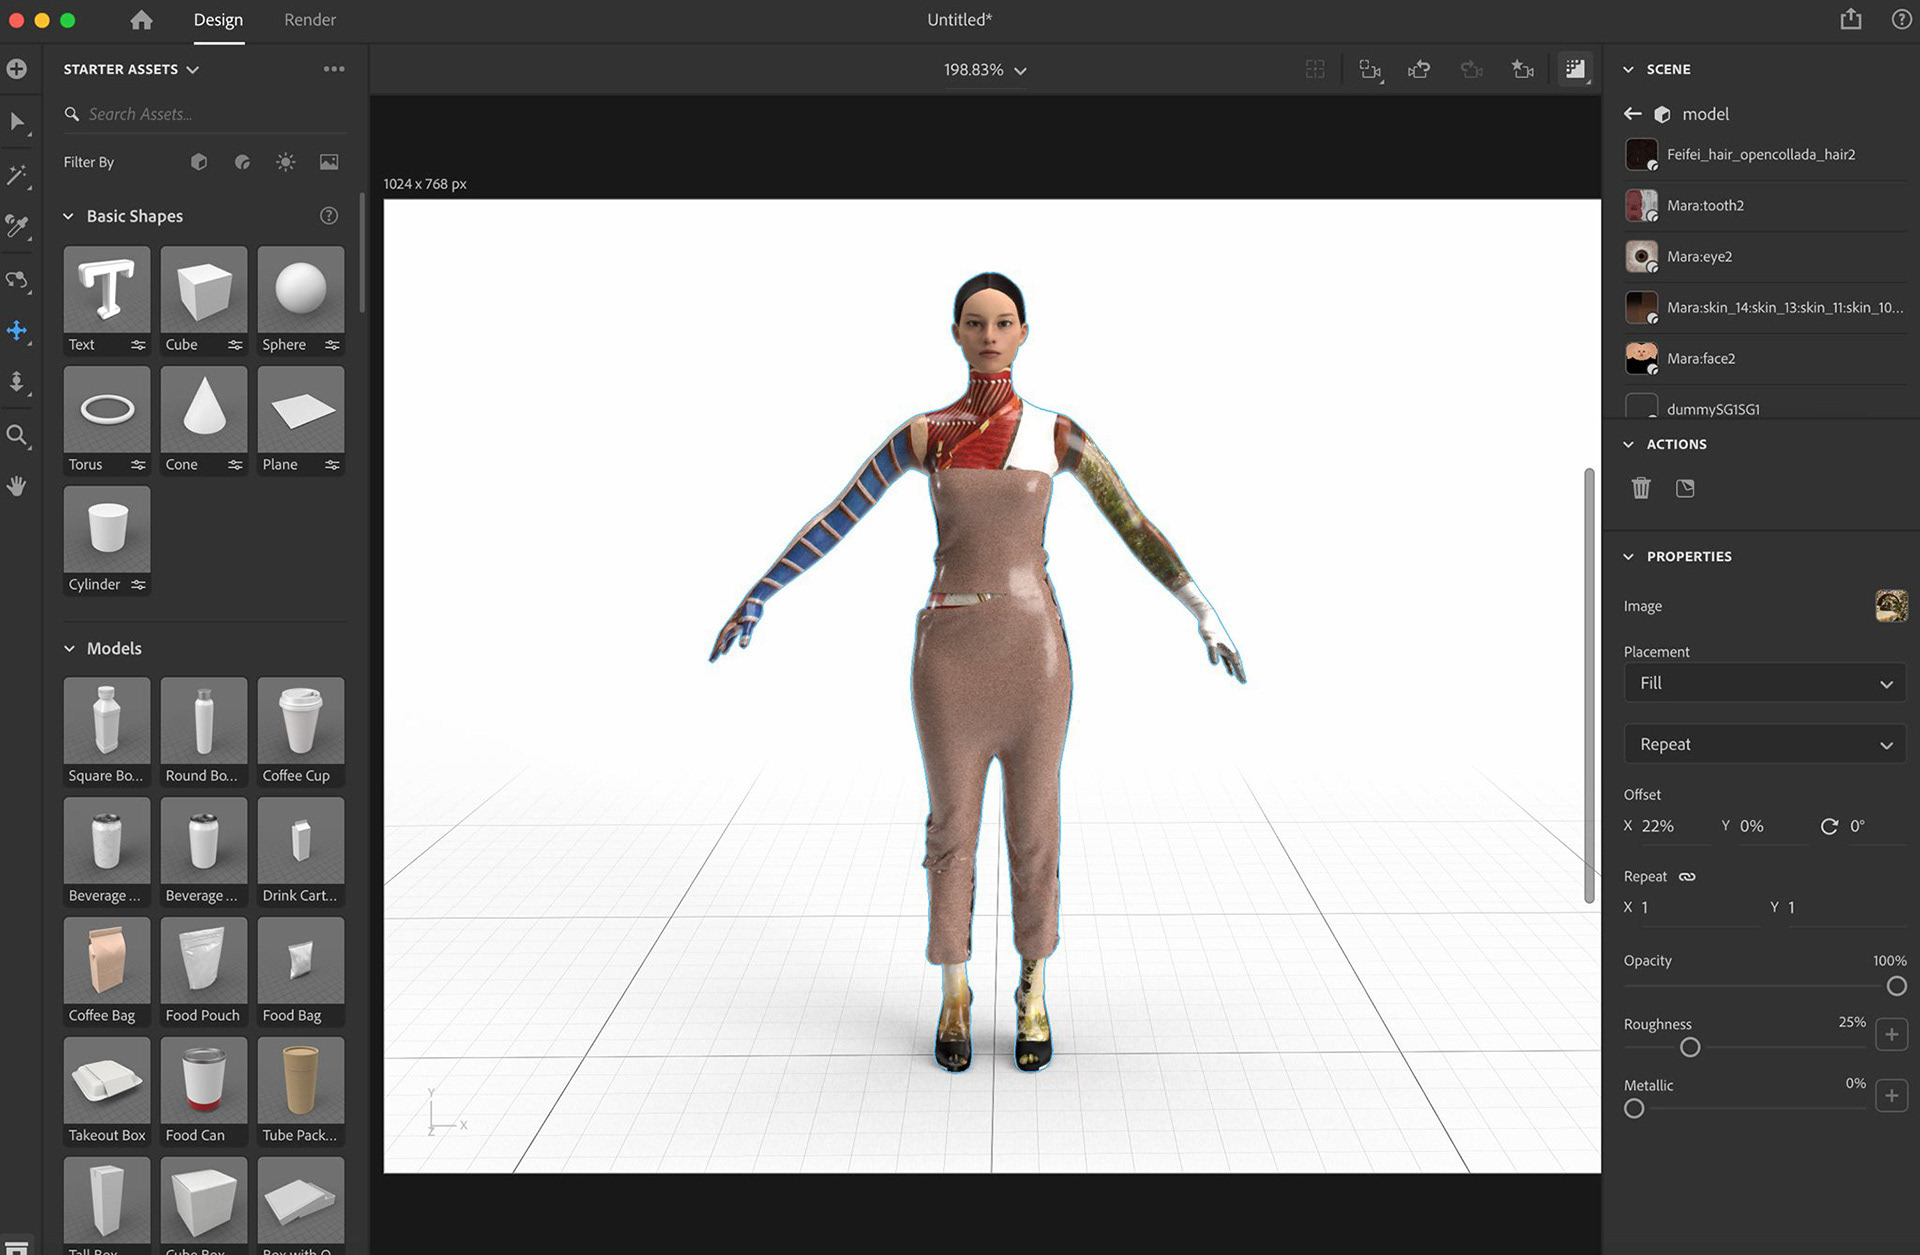Viewport: 1920px width, 1255px height.
Task: Adjust the Roughness slider handle
Action: click(x=1690, y=1047)
